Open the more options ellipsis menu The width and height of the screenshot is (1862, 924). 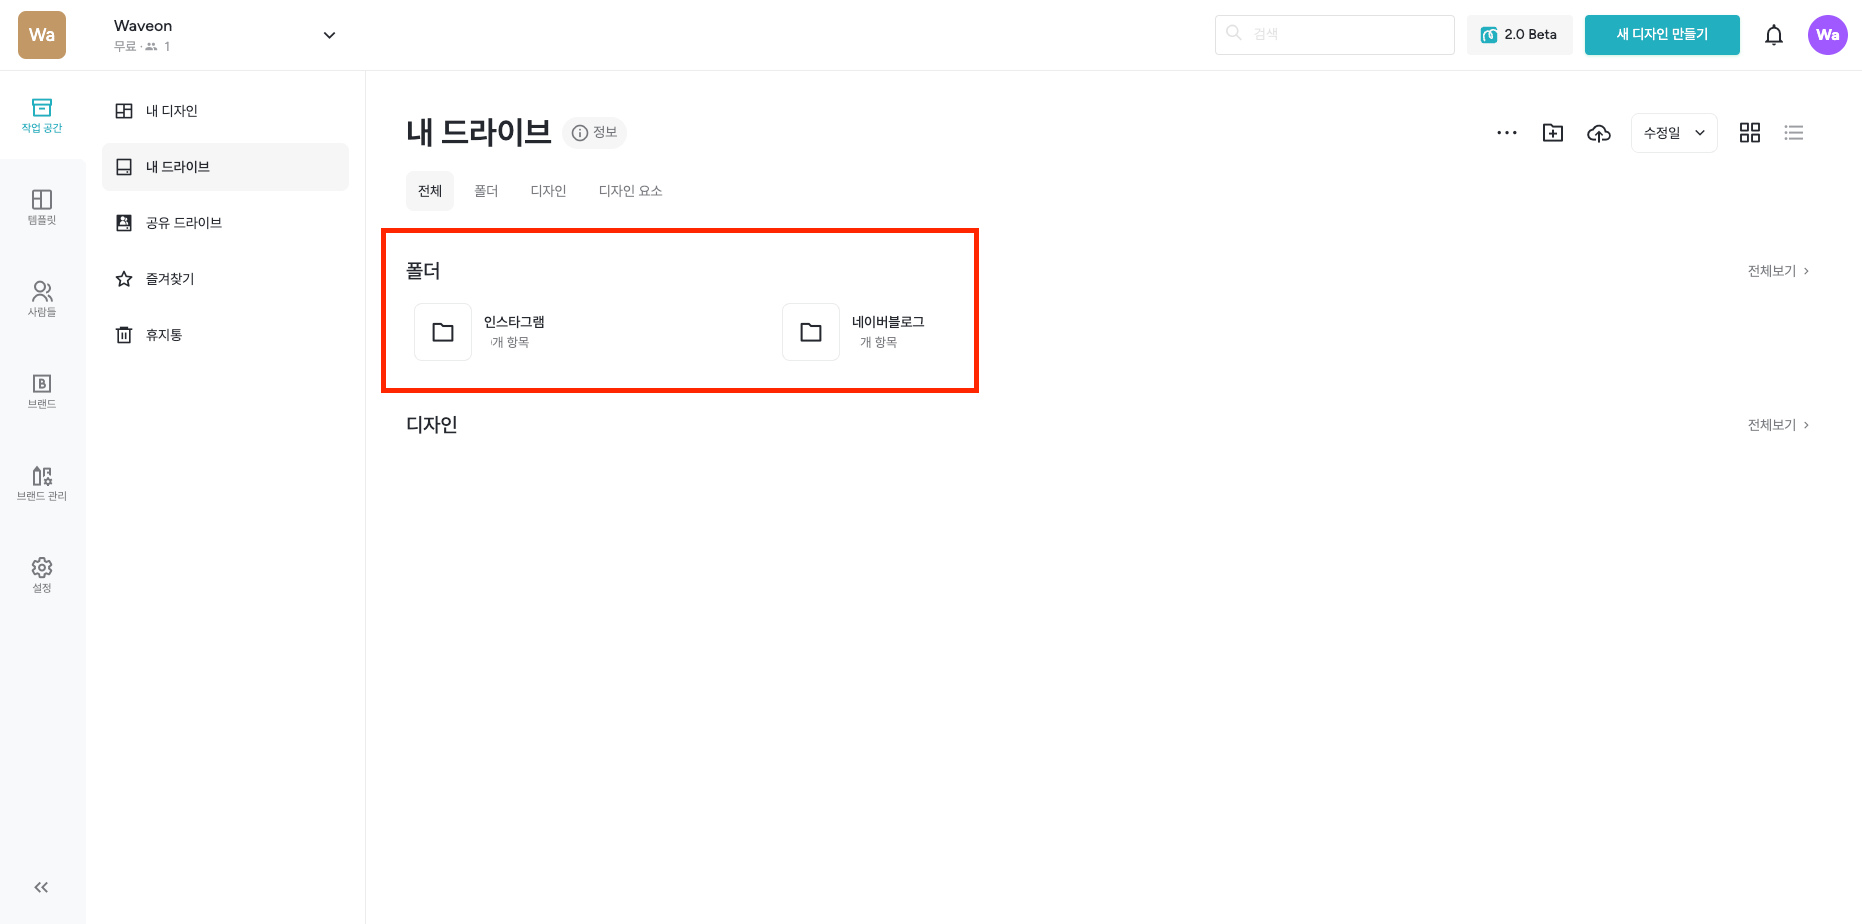1506,132
